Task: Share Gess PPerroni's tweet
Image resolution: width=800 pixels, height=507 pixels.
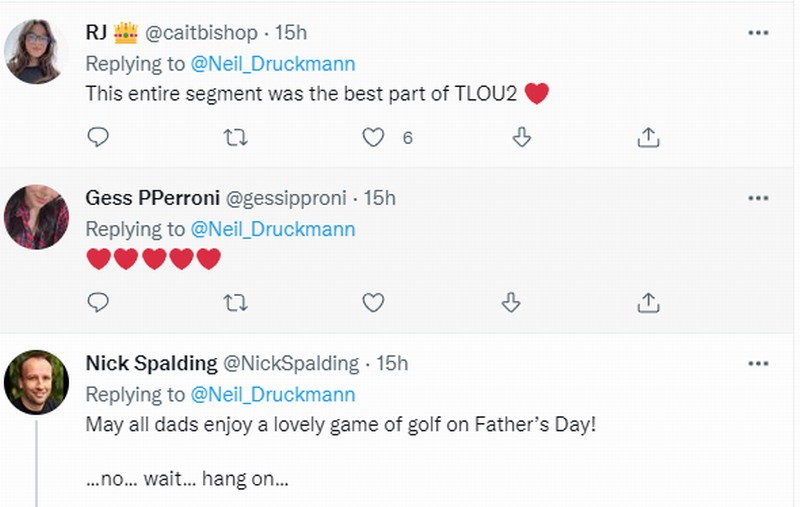Action: (647, 301)
